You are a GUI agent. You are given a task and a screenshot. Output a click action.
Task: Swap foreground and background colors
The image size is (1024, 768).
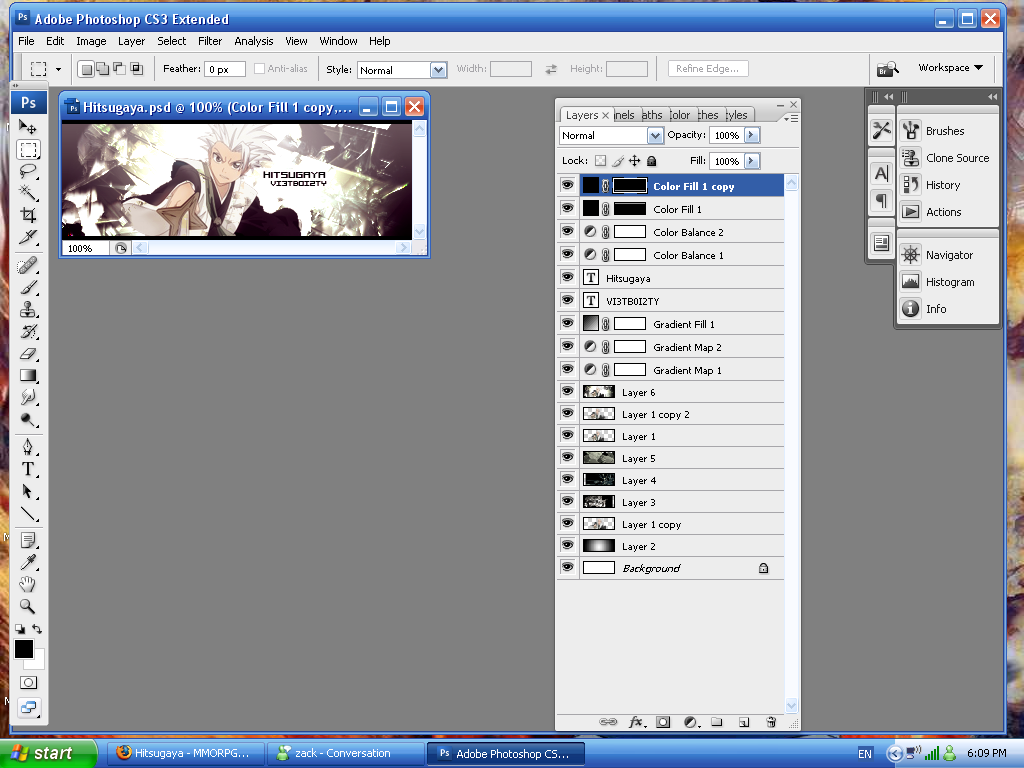coord(37,629)
